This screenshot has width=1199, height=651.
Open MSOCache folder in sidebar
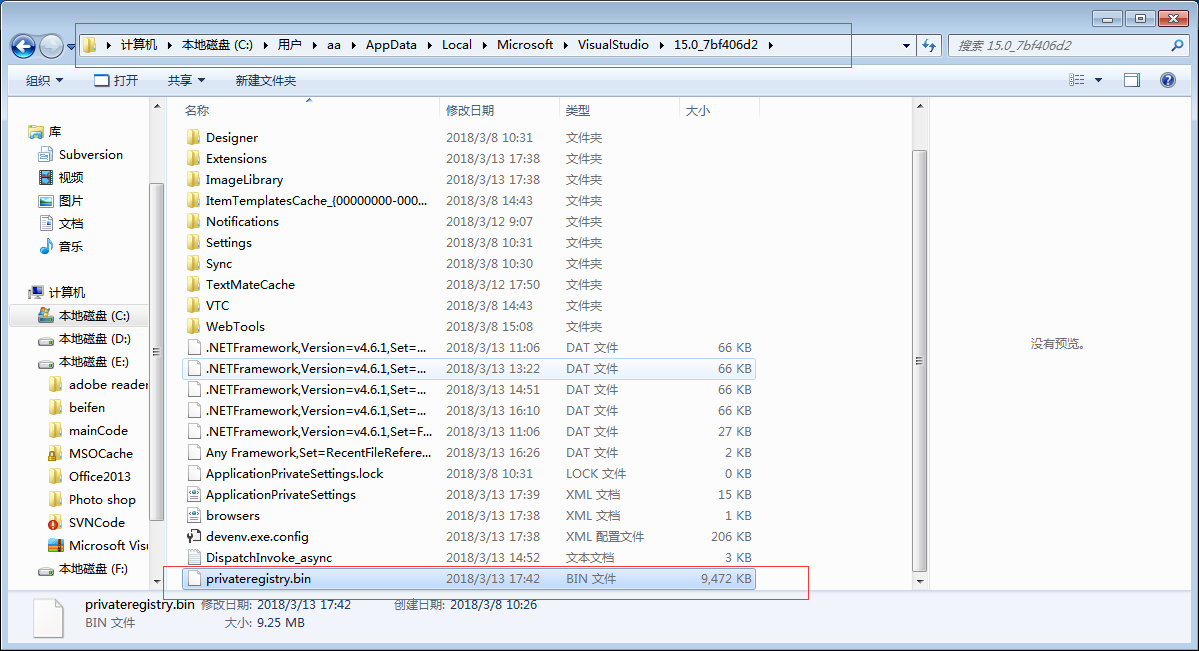click(100, 454)
